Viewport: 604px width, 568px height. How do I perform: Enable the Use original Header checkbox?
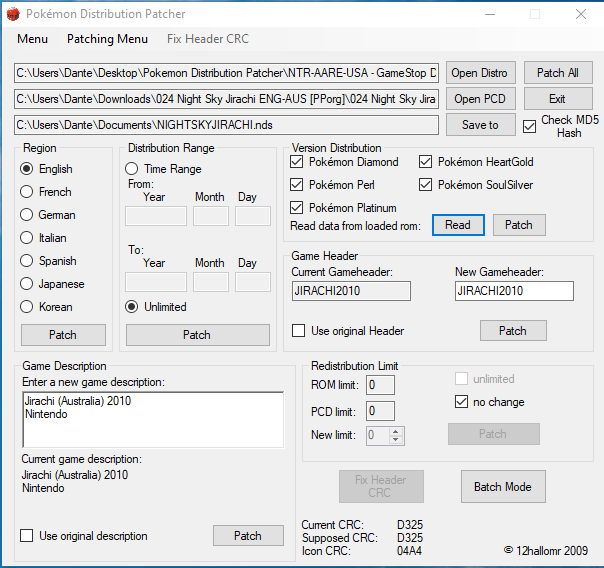299,331
